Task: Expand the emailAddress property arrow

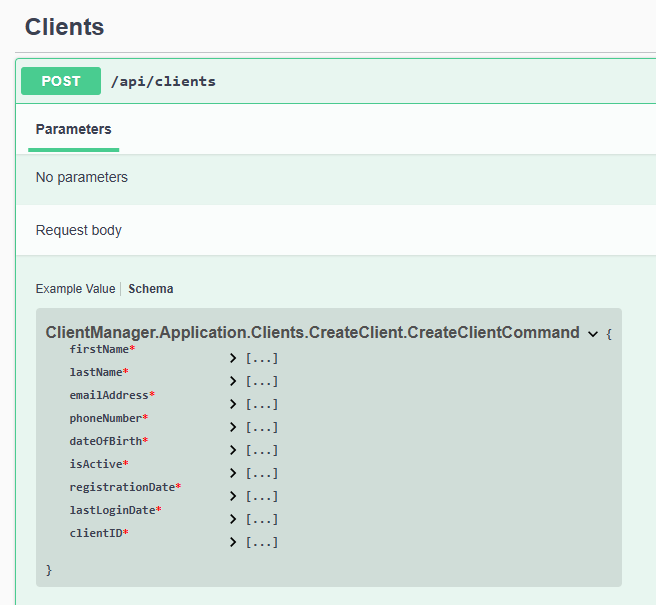Action: tap(233, 404)
